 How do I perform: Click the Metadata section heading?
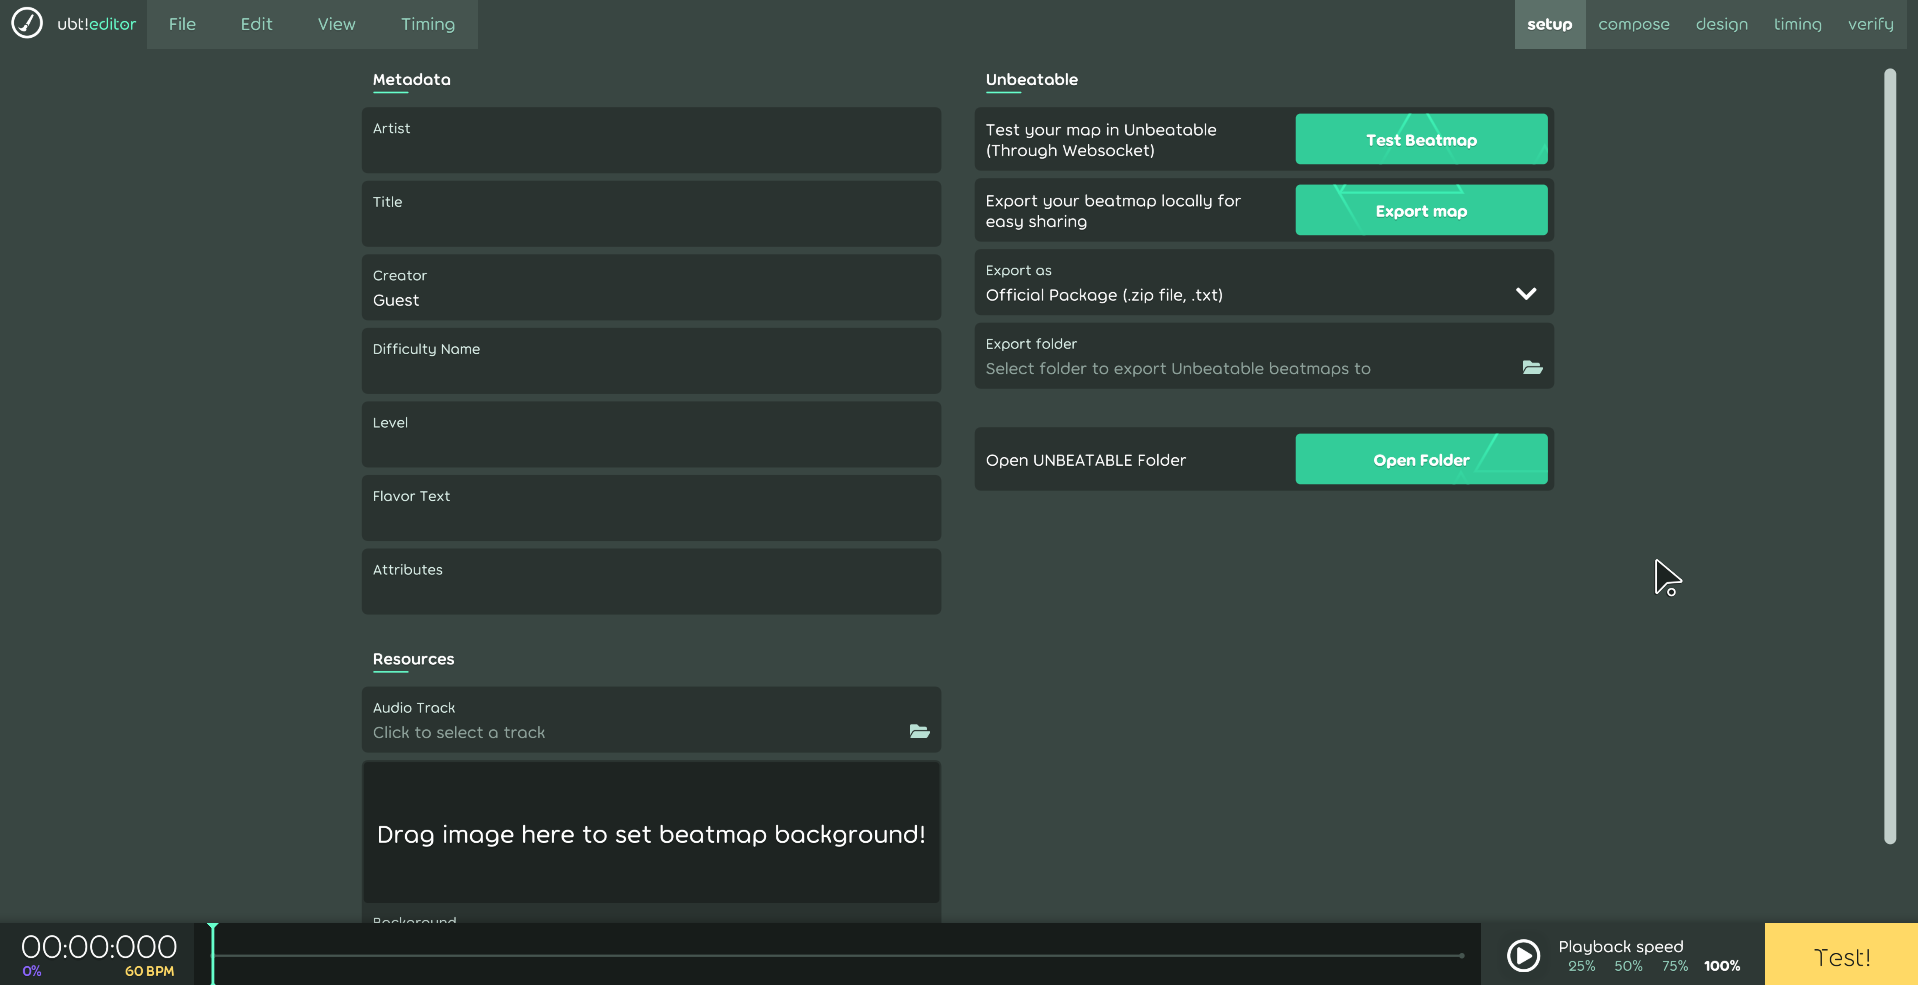click(411, 80)
